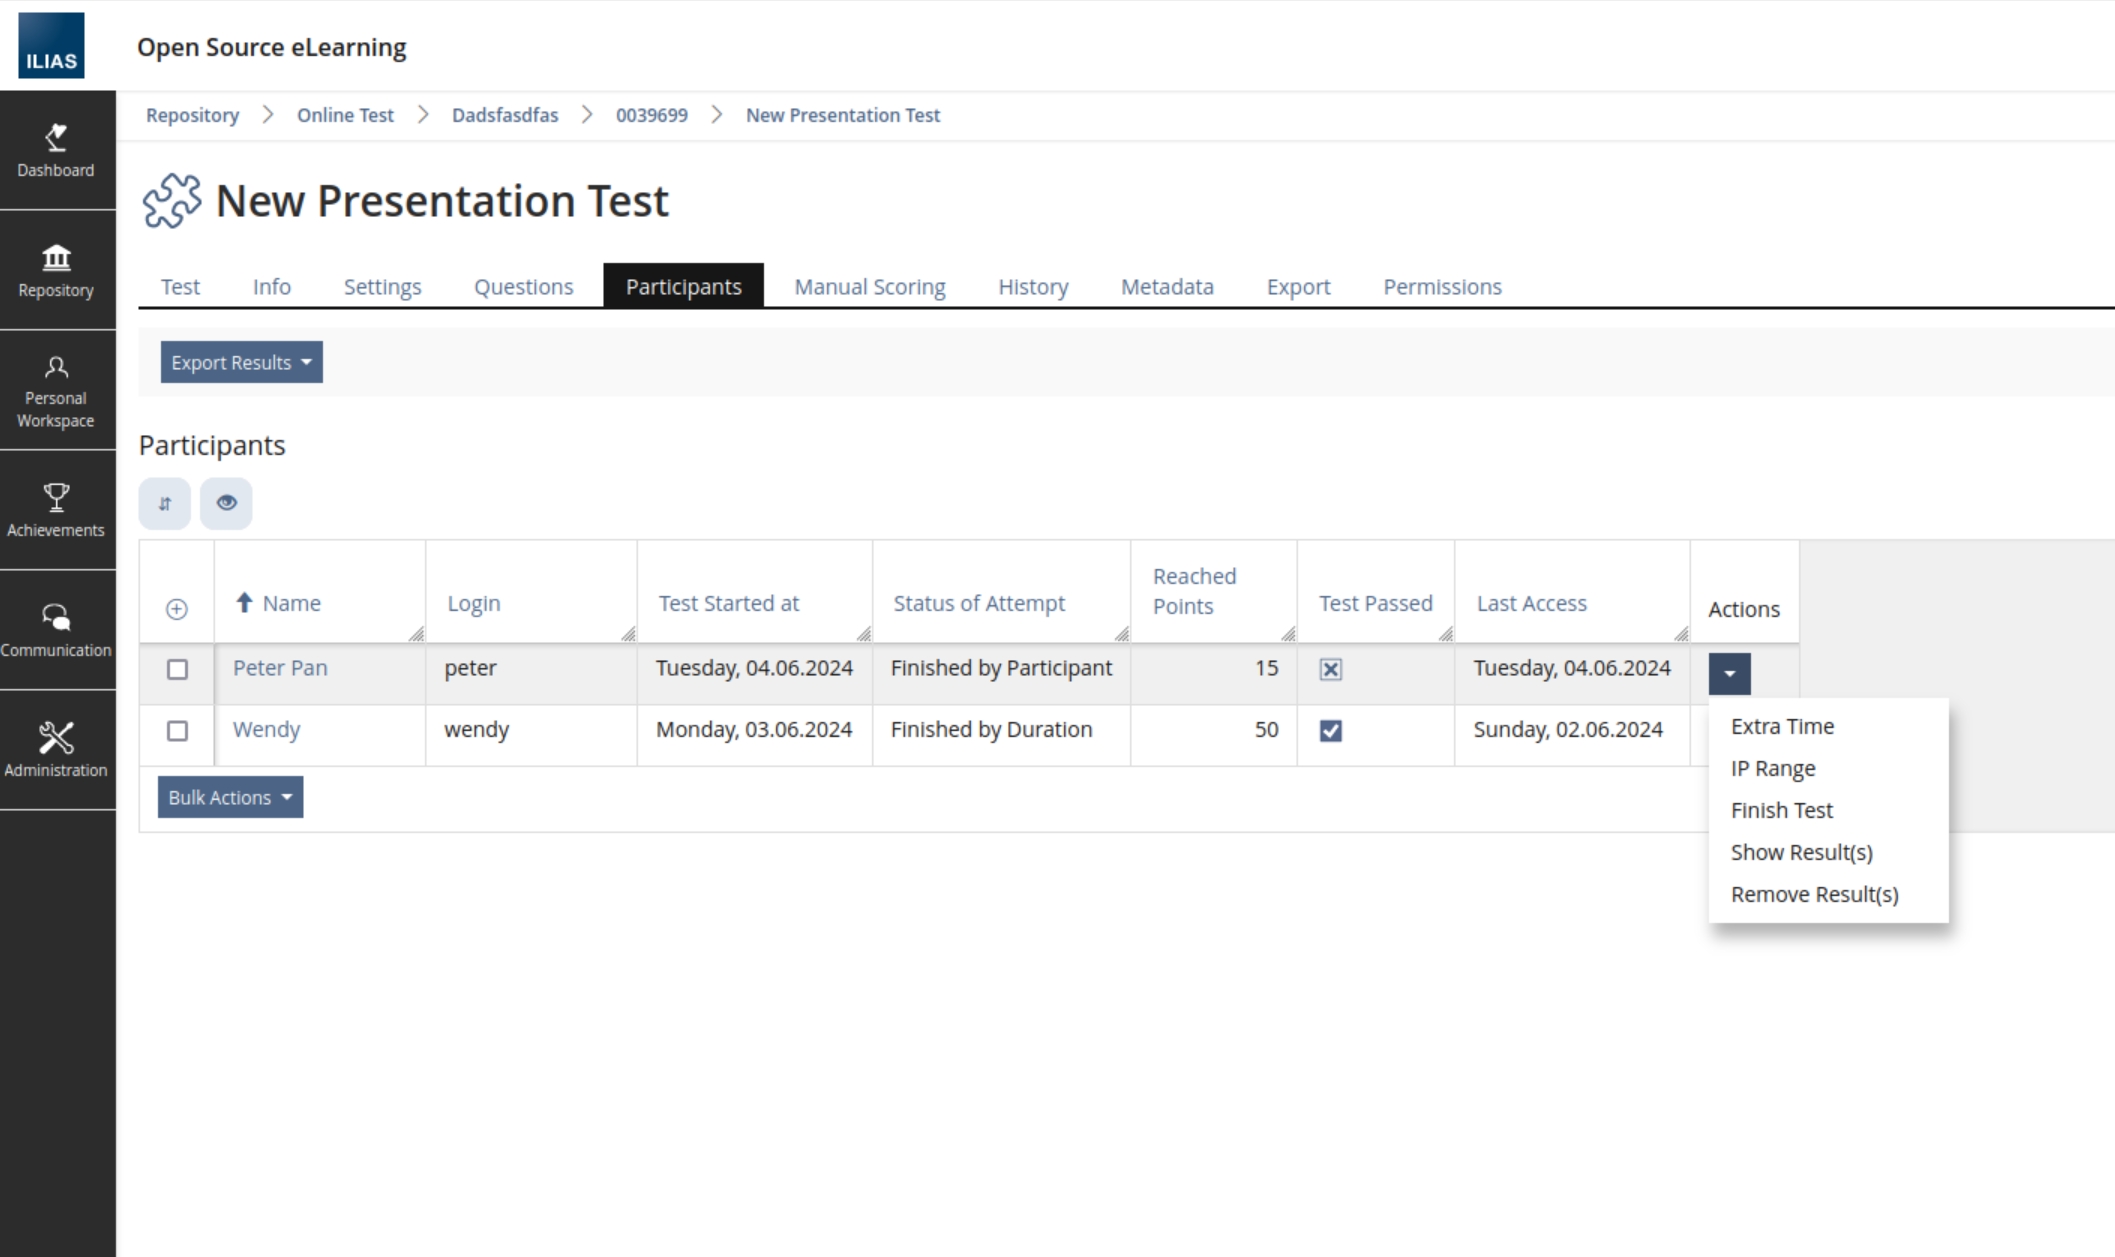The image size is (2115, 1257).
Task: Expand the Bulk Actions dropdown
Action: click(229, 797)
